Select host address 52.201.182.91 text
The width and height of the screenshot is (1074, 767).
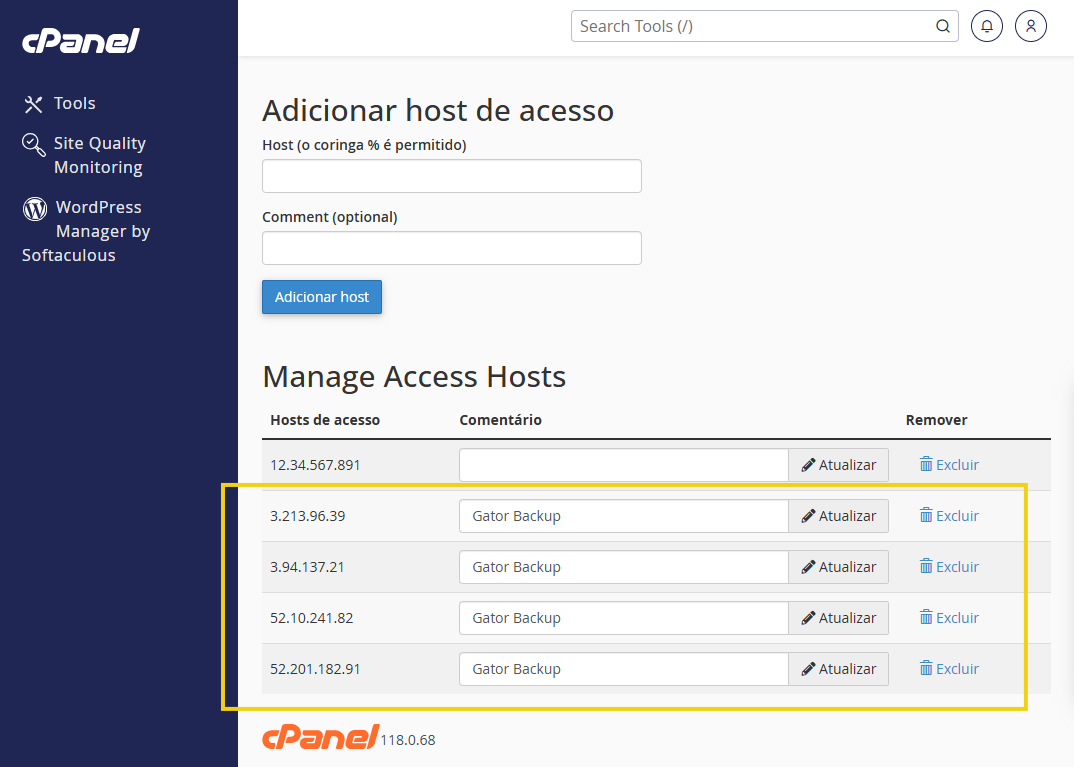click(x=315, y=669)
